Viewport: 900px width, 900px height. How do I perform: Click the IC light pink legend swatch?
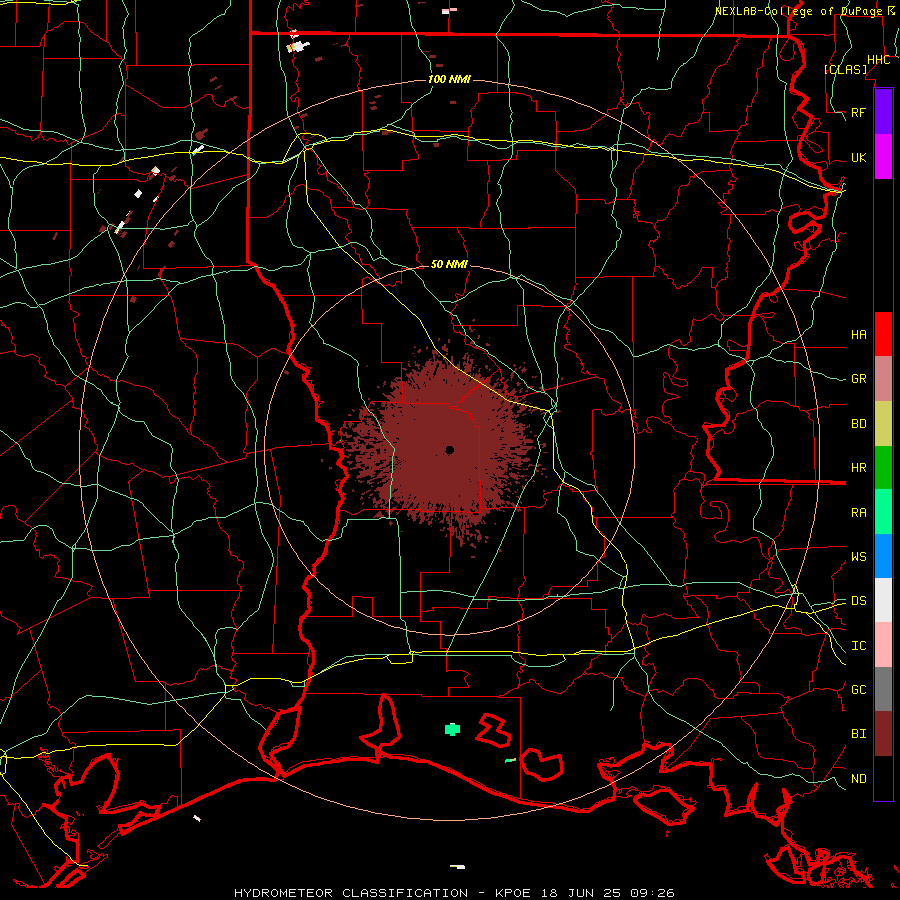pyautogui.click(x=883, y=645)
